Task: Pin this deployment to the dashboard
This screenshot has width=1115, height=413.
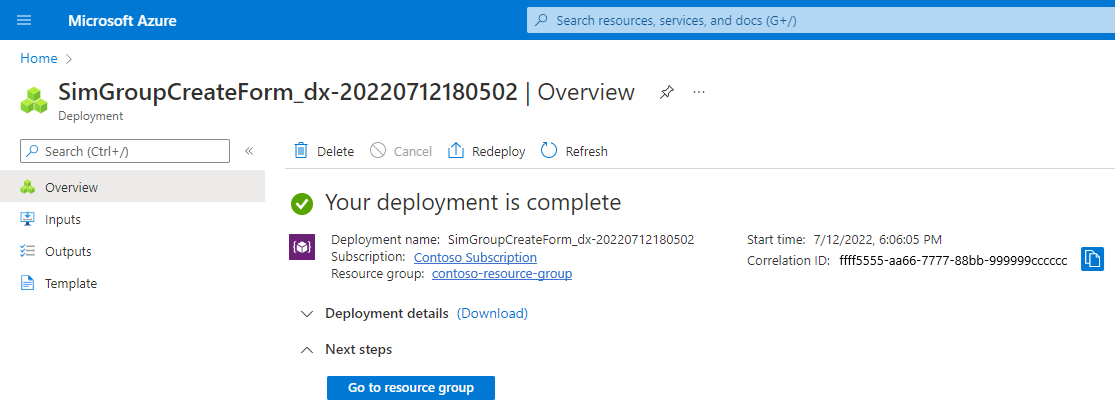Action: [666, 92]
